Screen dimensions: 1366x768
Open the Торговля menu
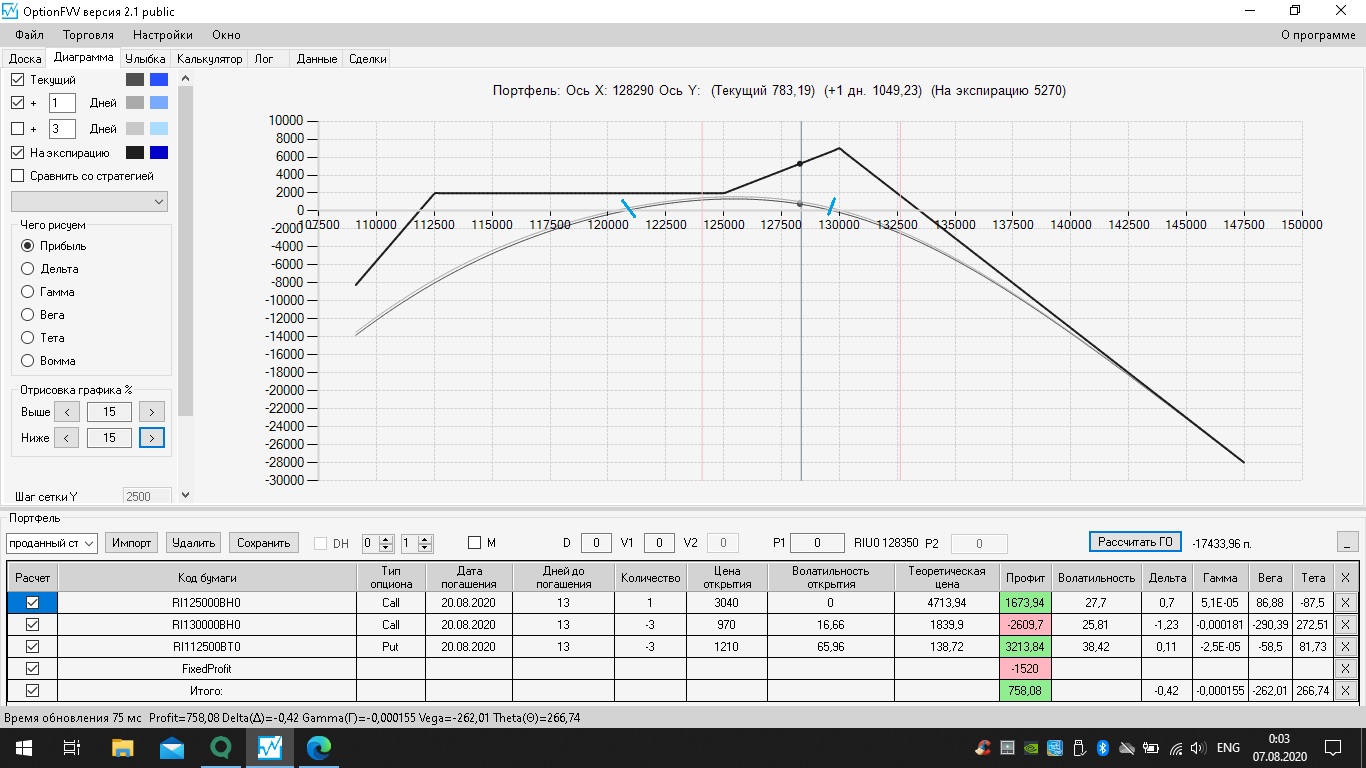point(89,35)
